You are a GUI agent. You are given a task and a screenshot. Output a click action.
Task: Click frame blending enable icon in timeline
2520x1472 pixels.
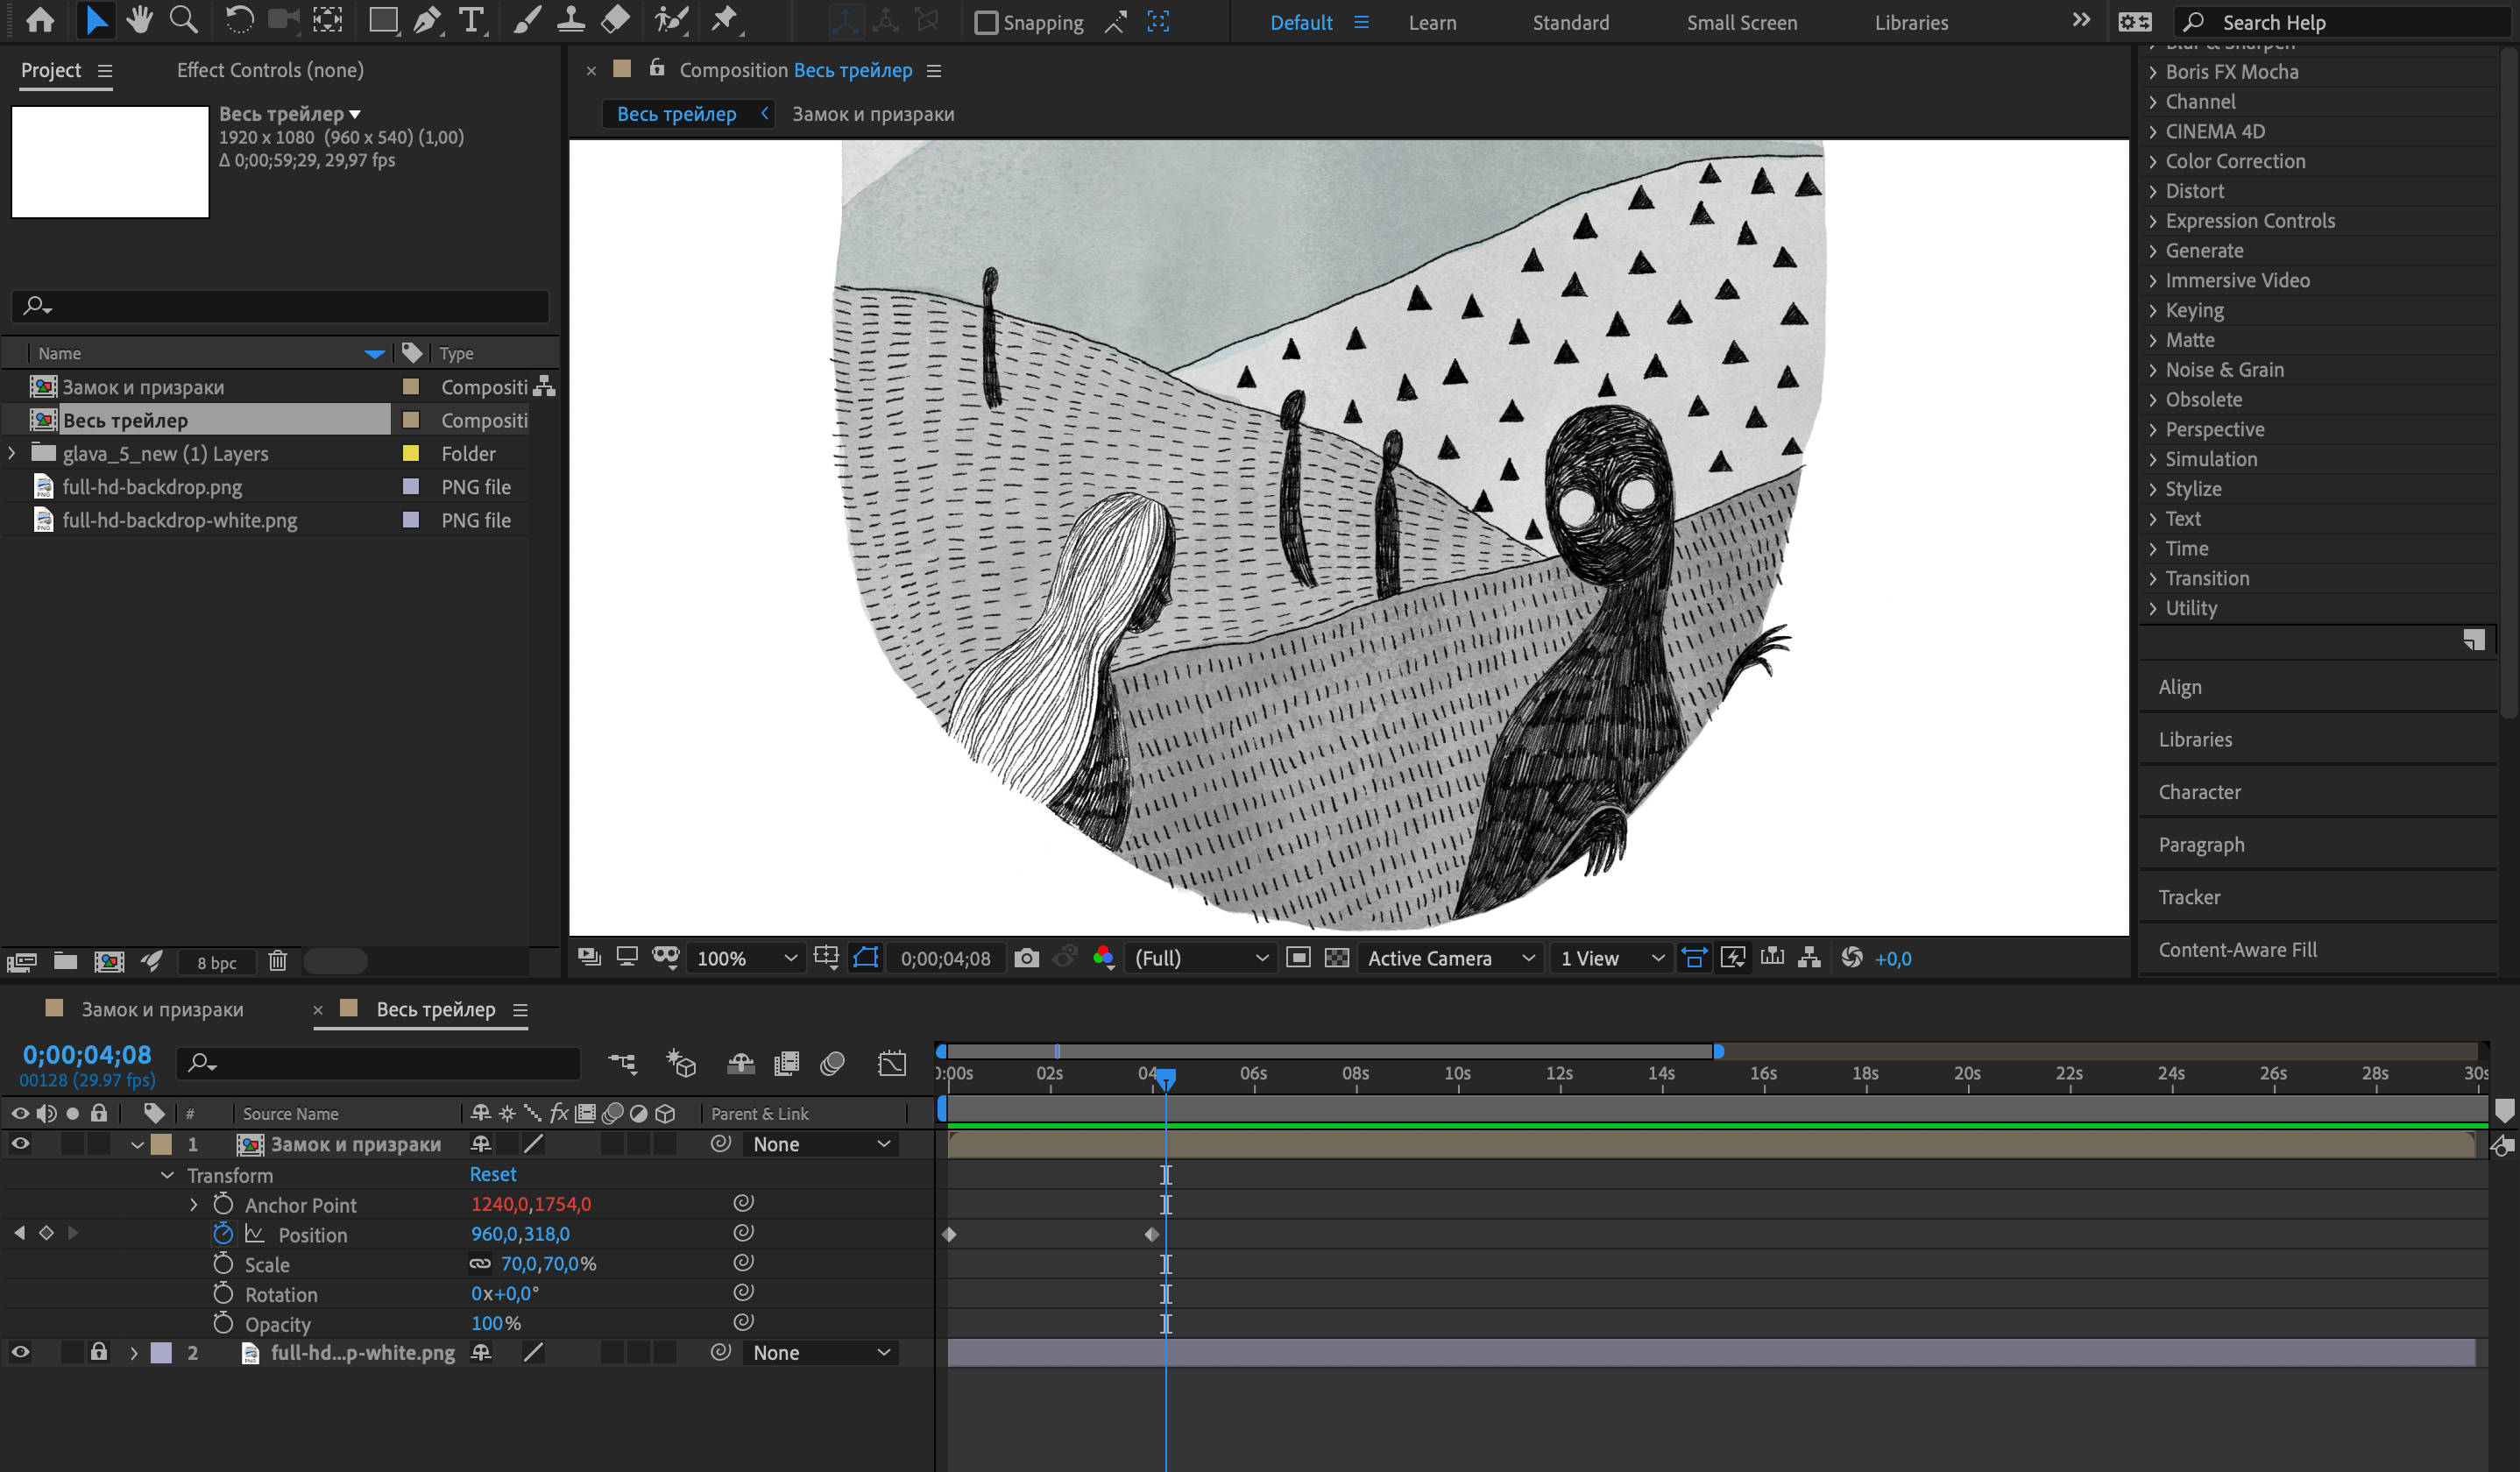(786, 1063)
